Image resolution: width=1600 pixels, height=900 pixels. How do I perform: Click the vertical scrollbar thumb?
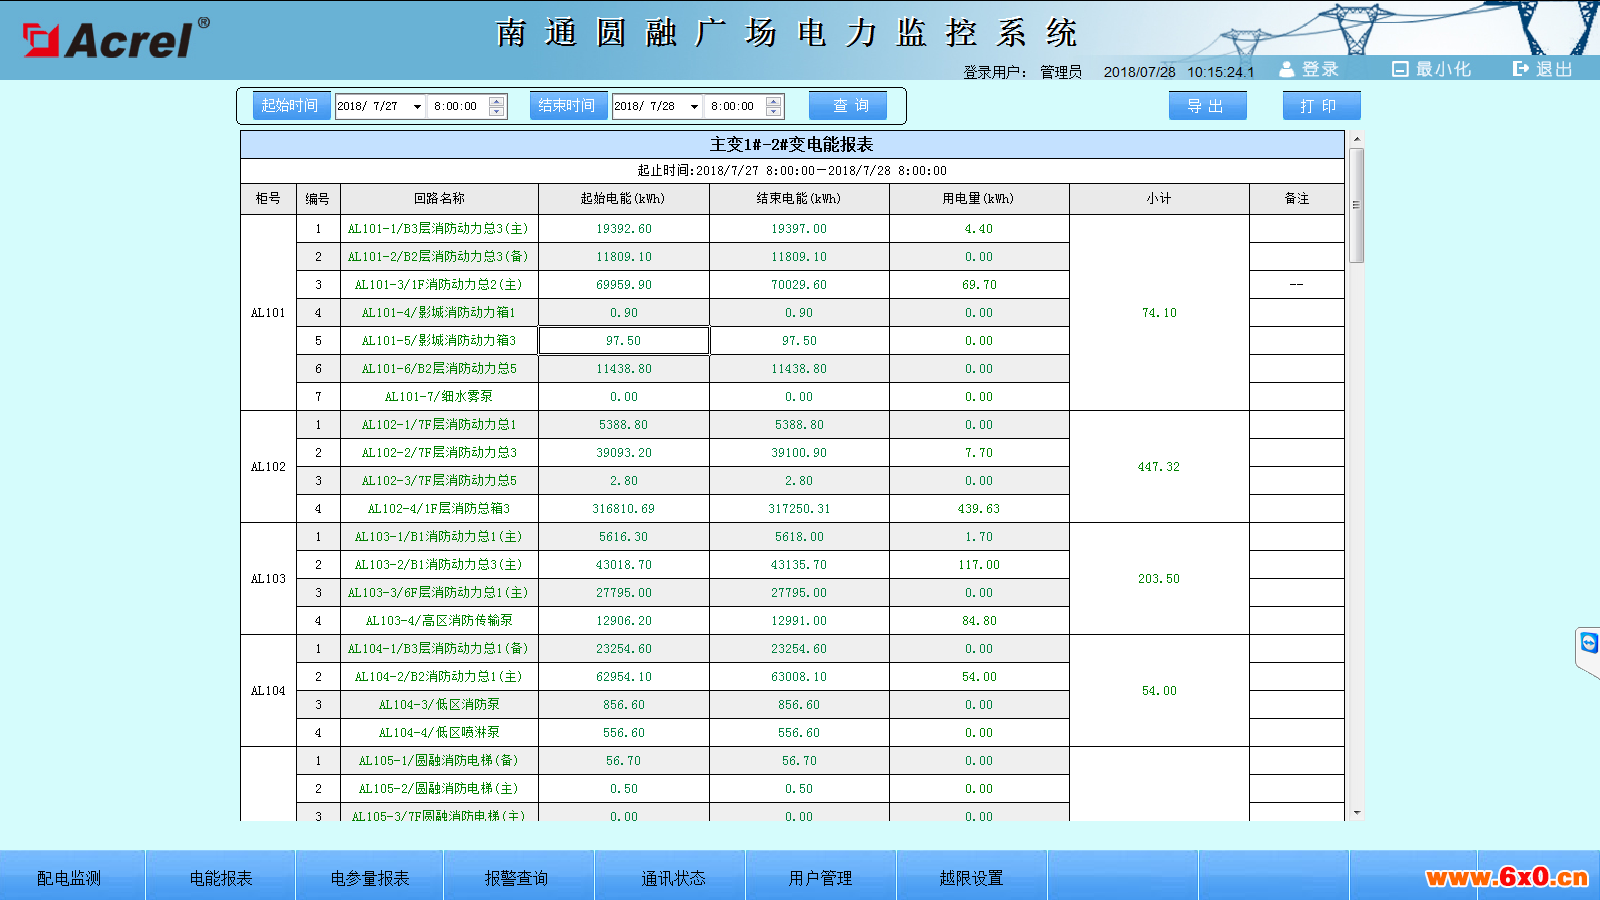[x=1356, y=205]
